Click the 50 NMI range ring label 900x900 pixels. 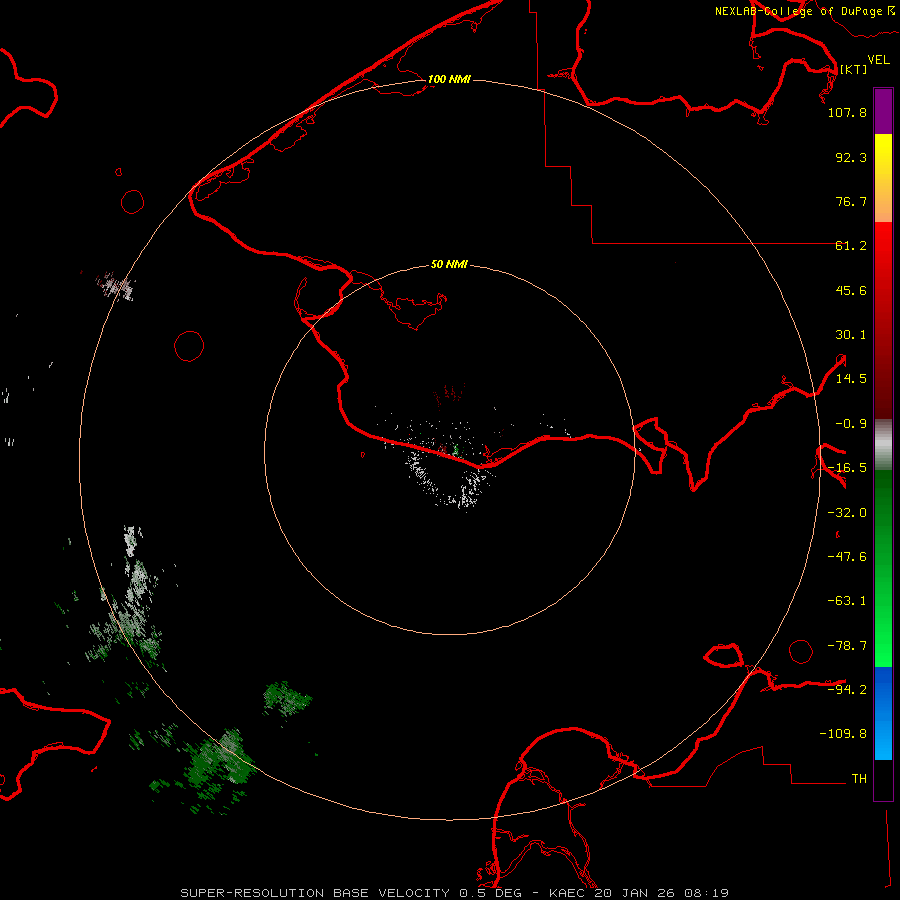point(449,264)
